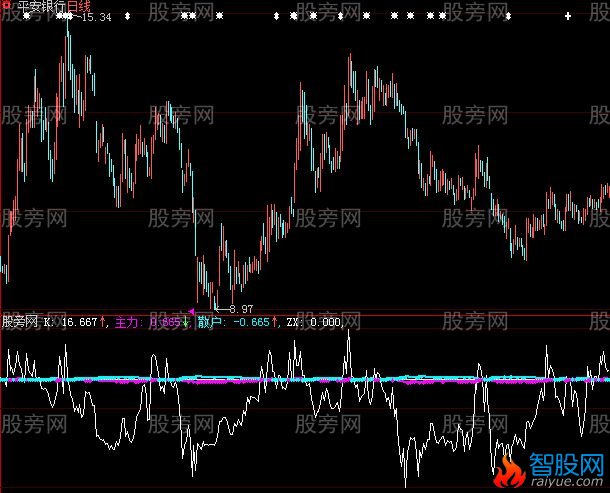Select the K: 16.667 indicator value
The height and width of the screenshot is (493, 610).
point(70,322)
